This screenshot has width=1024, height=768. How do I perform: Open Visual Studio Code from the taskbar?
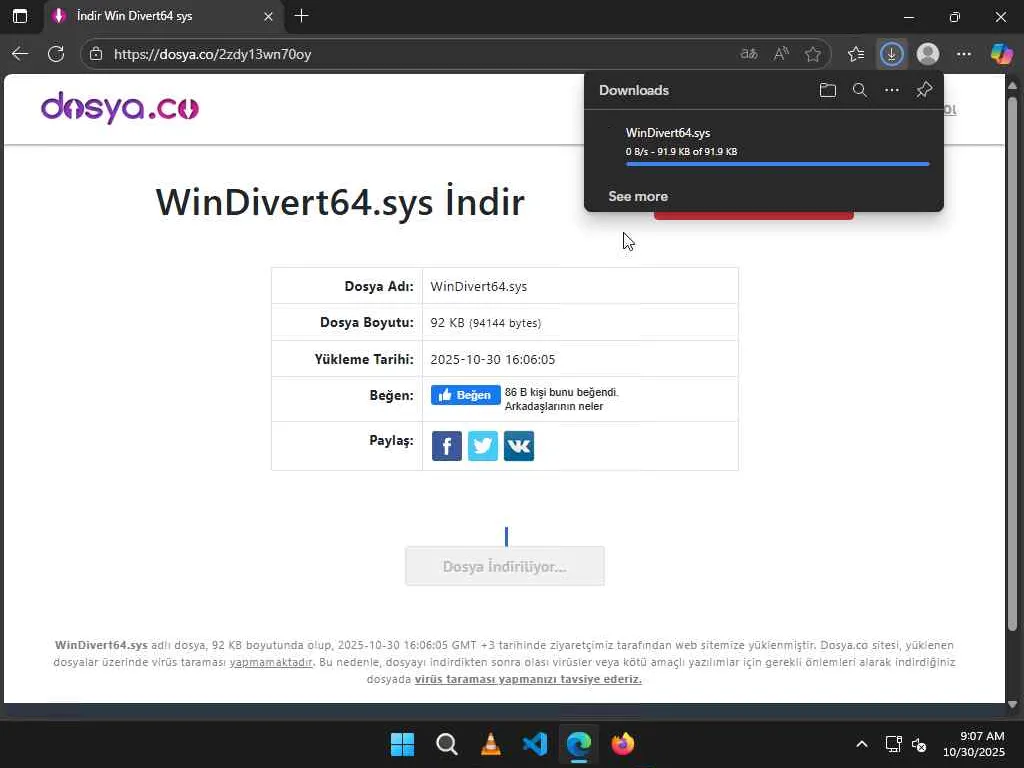click(535, 744)
